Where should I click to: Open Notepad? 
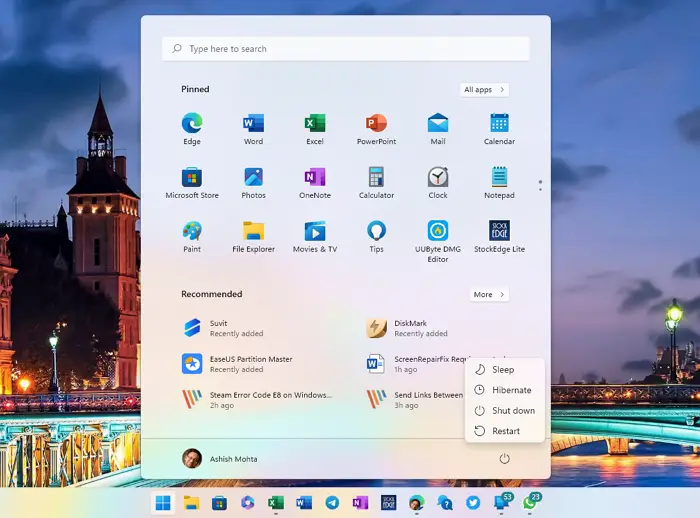(499, 183)
